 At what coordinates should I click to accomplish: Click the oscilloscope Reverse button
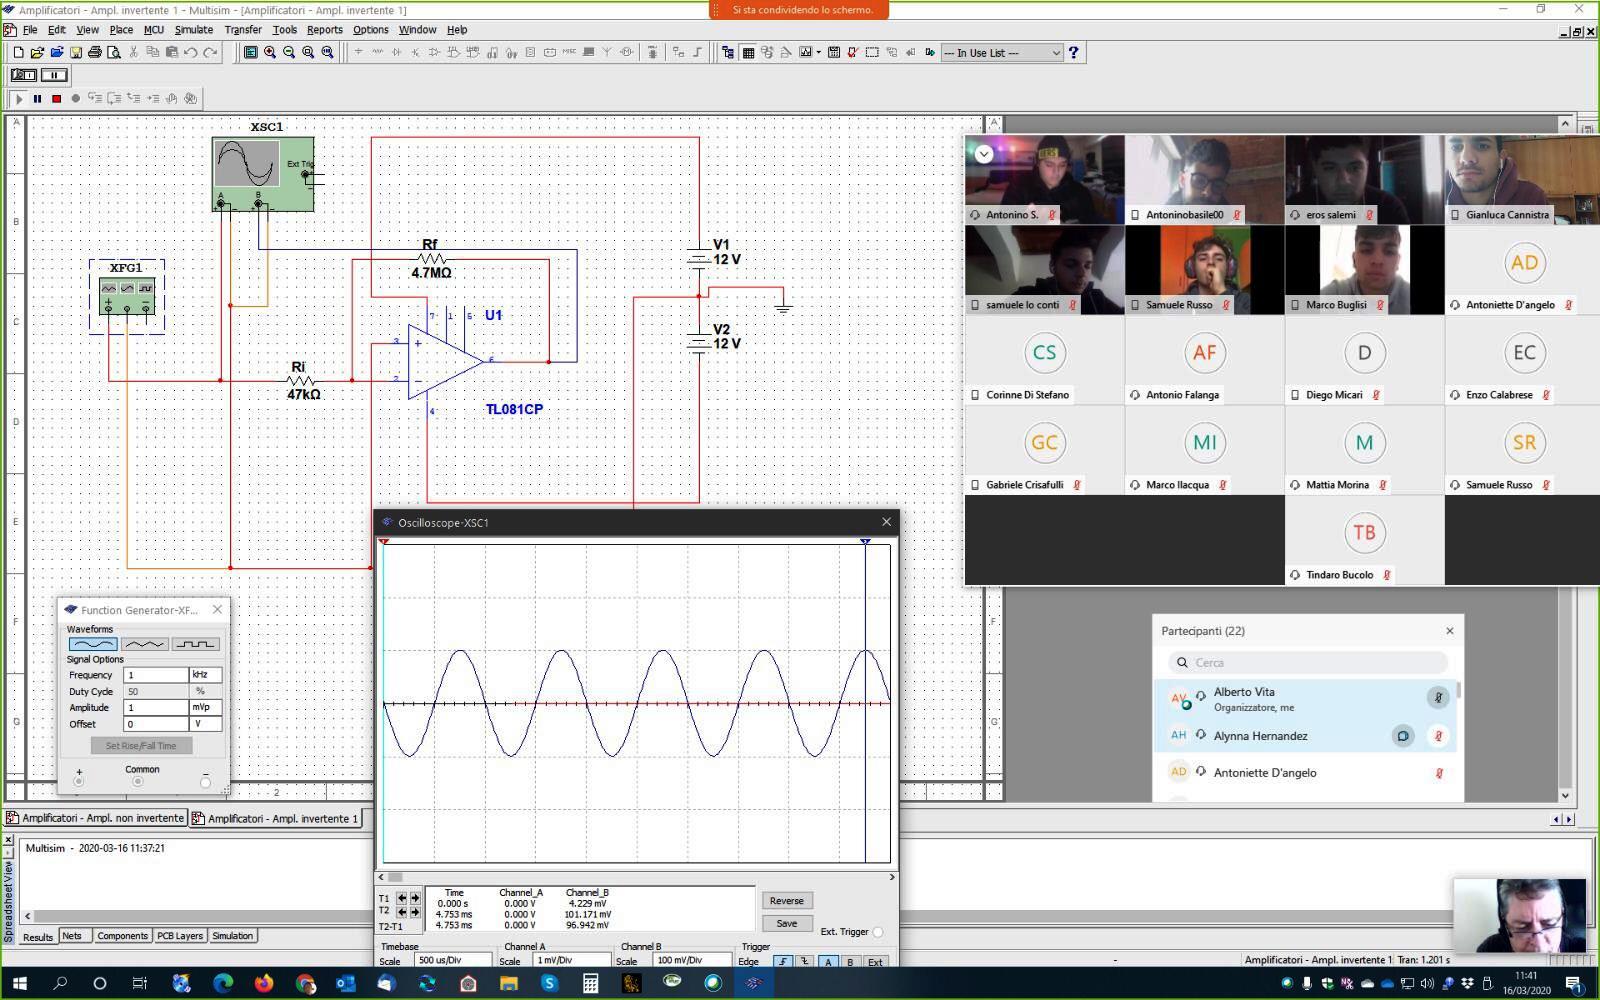(787, 901)
